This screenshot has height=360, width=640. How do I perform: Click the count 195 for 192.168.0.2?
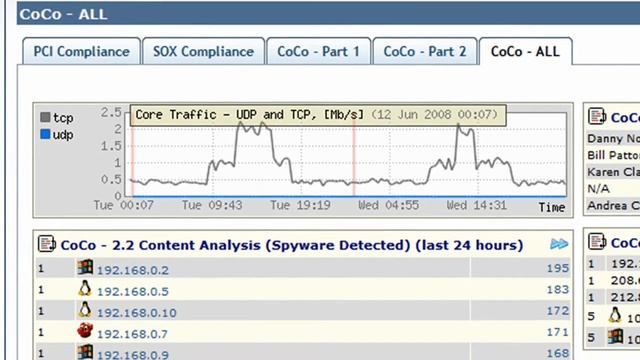tap(558, 268)
